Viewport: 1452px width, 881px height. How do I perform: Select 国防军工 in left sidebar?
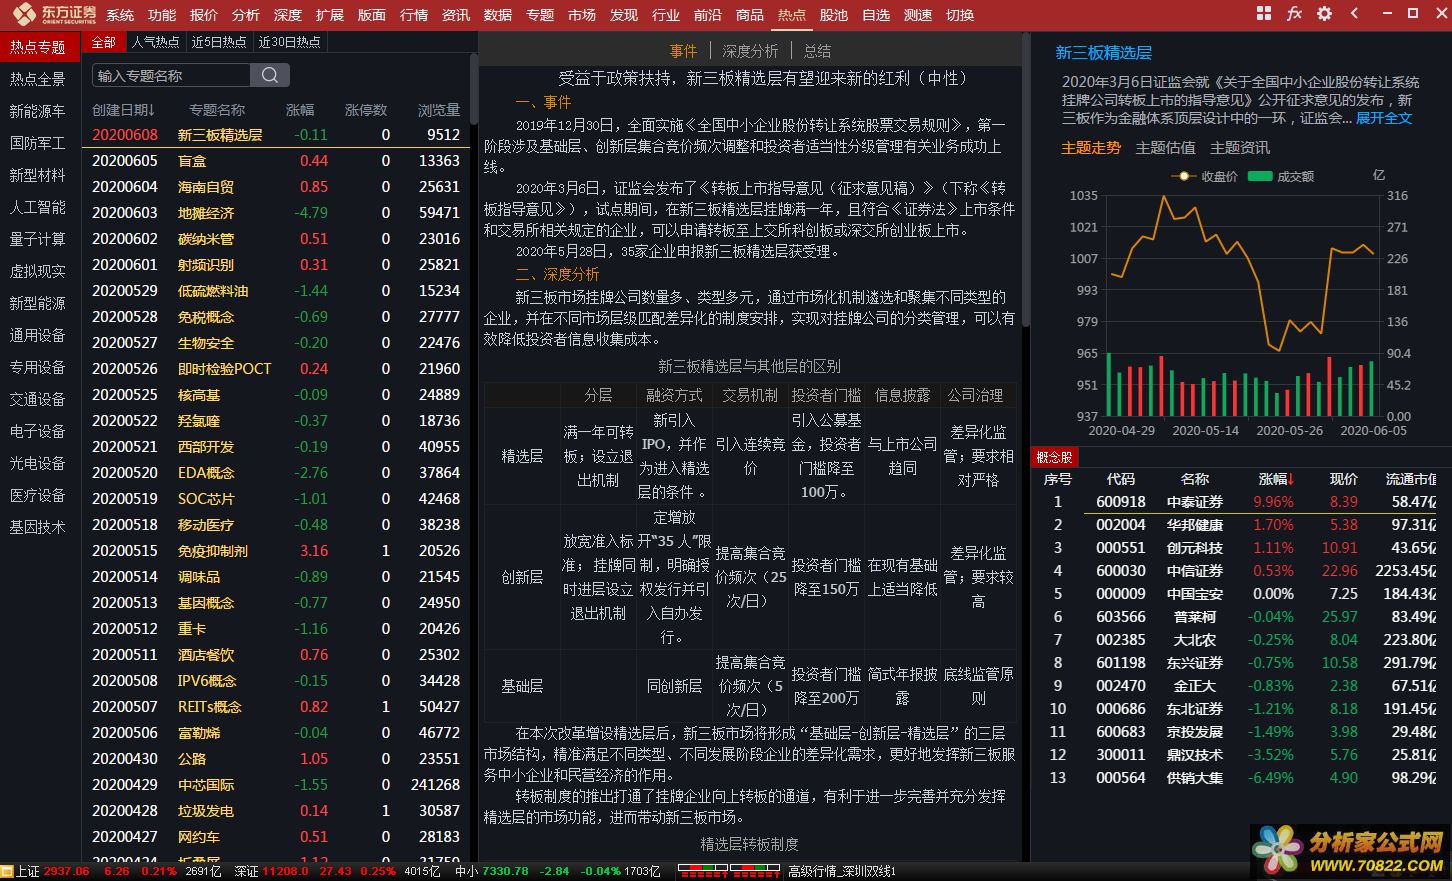(x=38, y=143)
